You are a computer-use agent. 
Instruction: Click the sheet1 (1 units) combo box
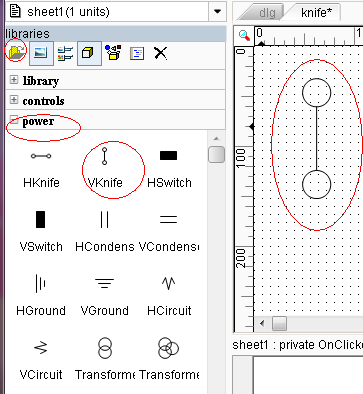point(116,12)
